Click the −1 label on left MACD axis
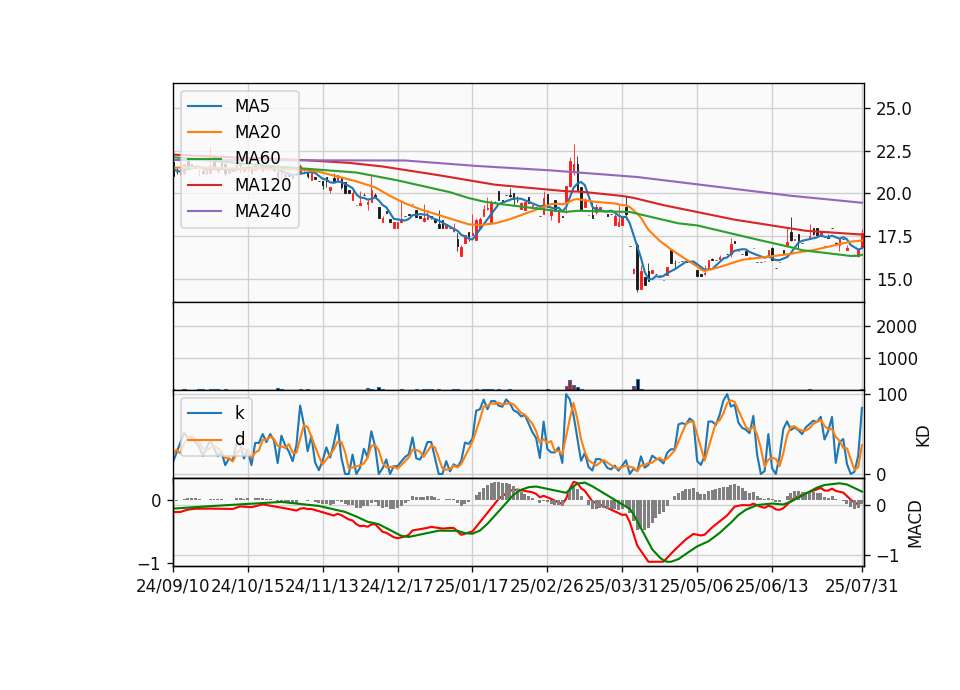Viewport: 960px width, 690px height. [150, 563]
